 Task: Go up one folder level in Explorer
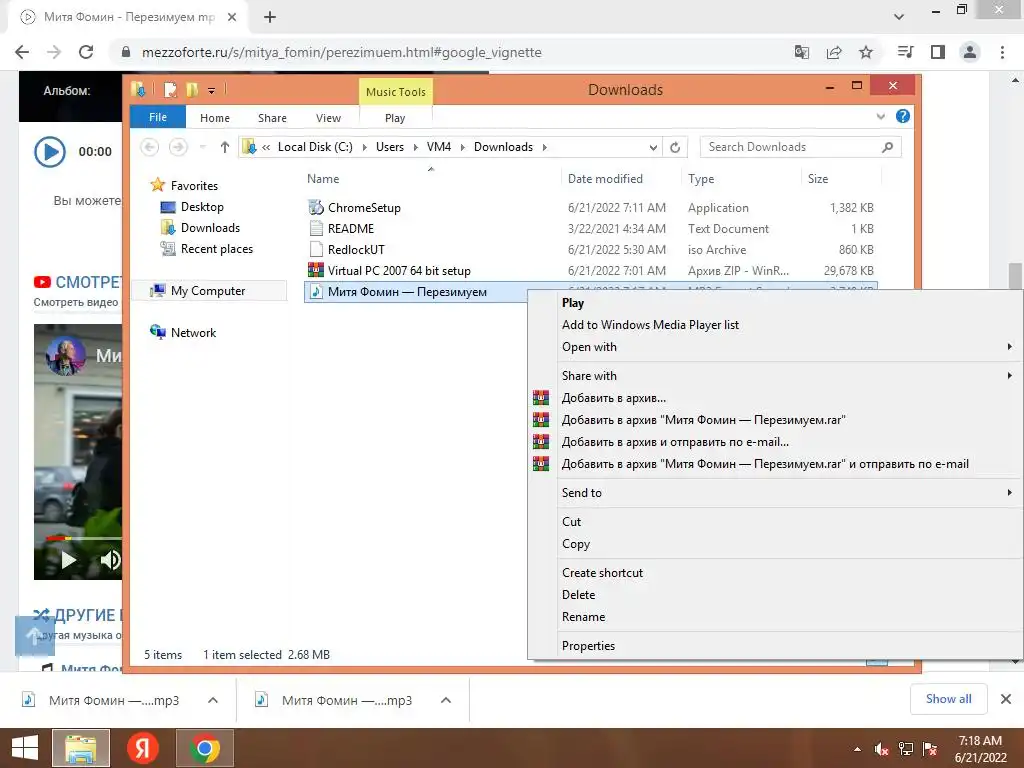click(225, 148)
